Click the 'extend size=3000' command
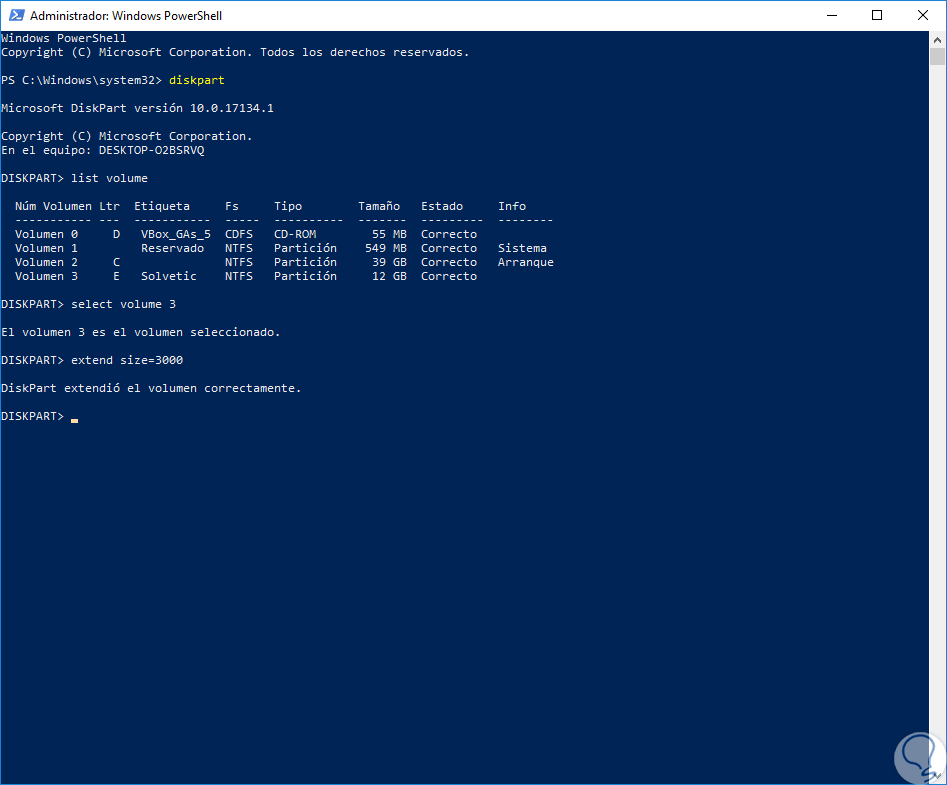 pos(127,360)
